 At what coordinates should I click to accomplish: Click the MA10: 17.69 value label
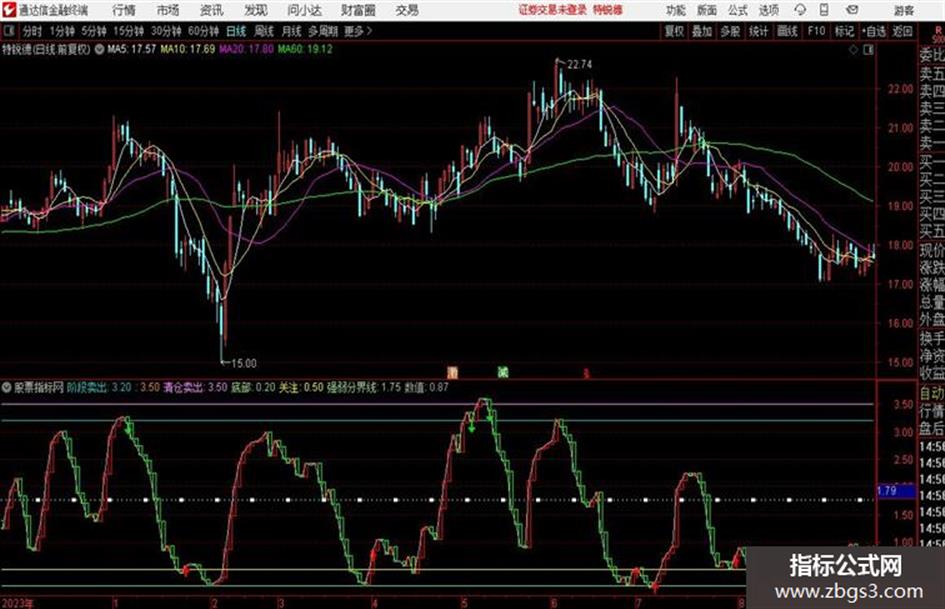(x=187, y=49)
